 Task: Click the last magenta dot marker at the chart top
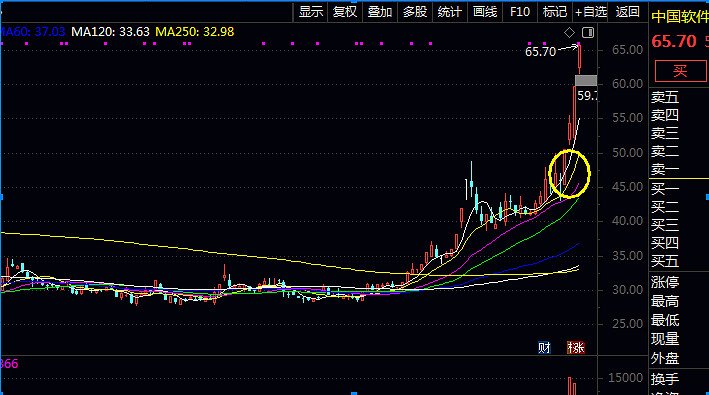click(x=579, y=43)
